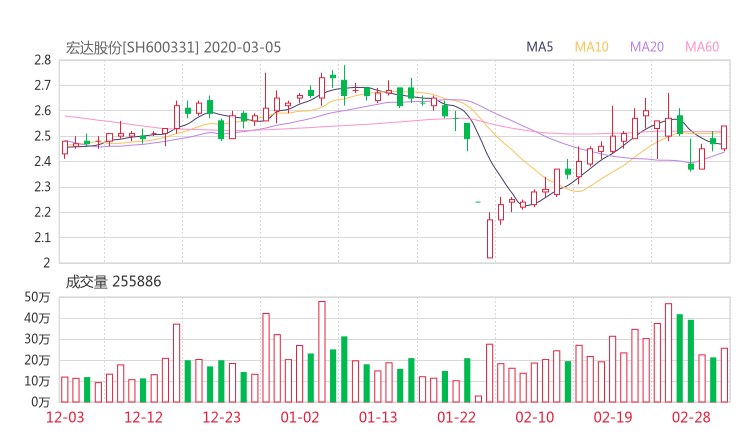Select the long red candlestick bottoming near 2.0
This screenshot has width=740, height=440.
pos(490,236)
